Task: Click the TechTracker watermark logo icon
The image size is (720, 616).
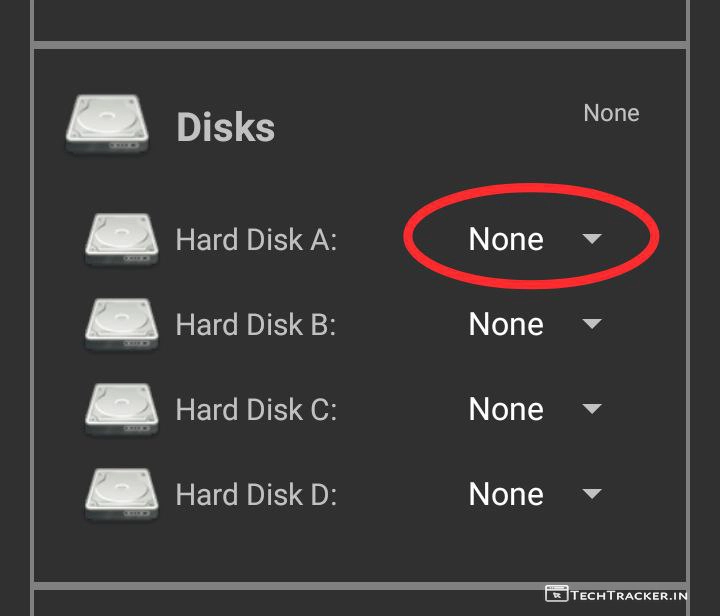Action: (x=556, y=595)
